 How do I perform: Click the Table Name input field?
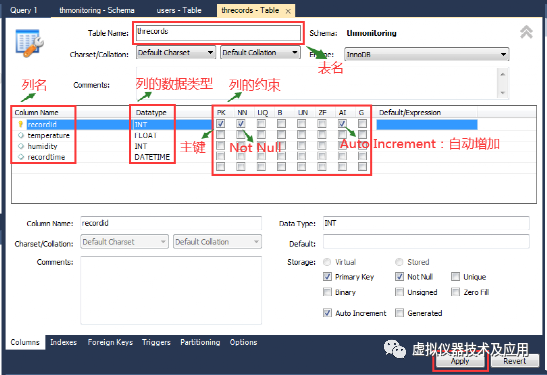click(218, 33)
